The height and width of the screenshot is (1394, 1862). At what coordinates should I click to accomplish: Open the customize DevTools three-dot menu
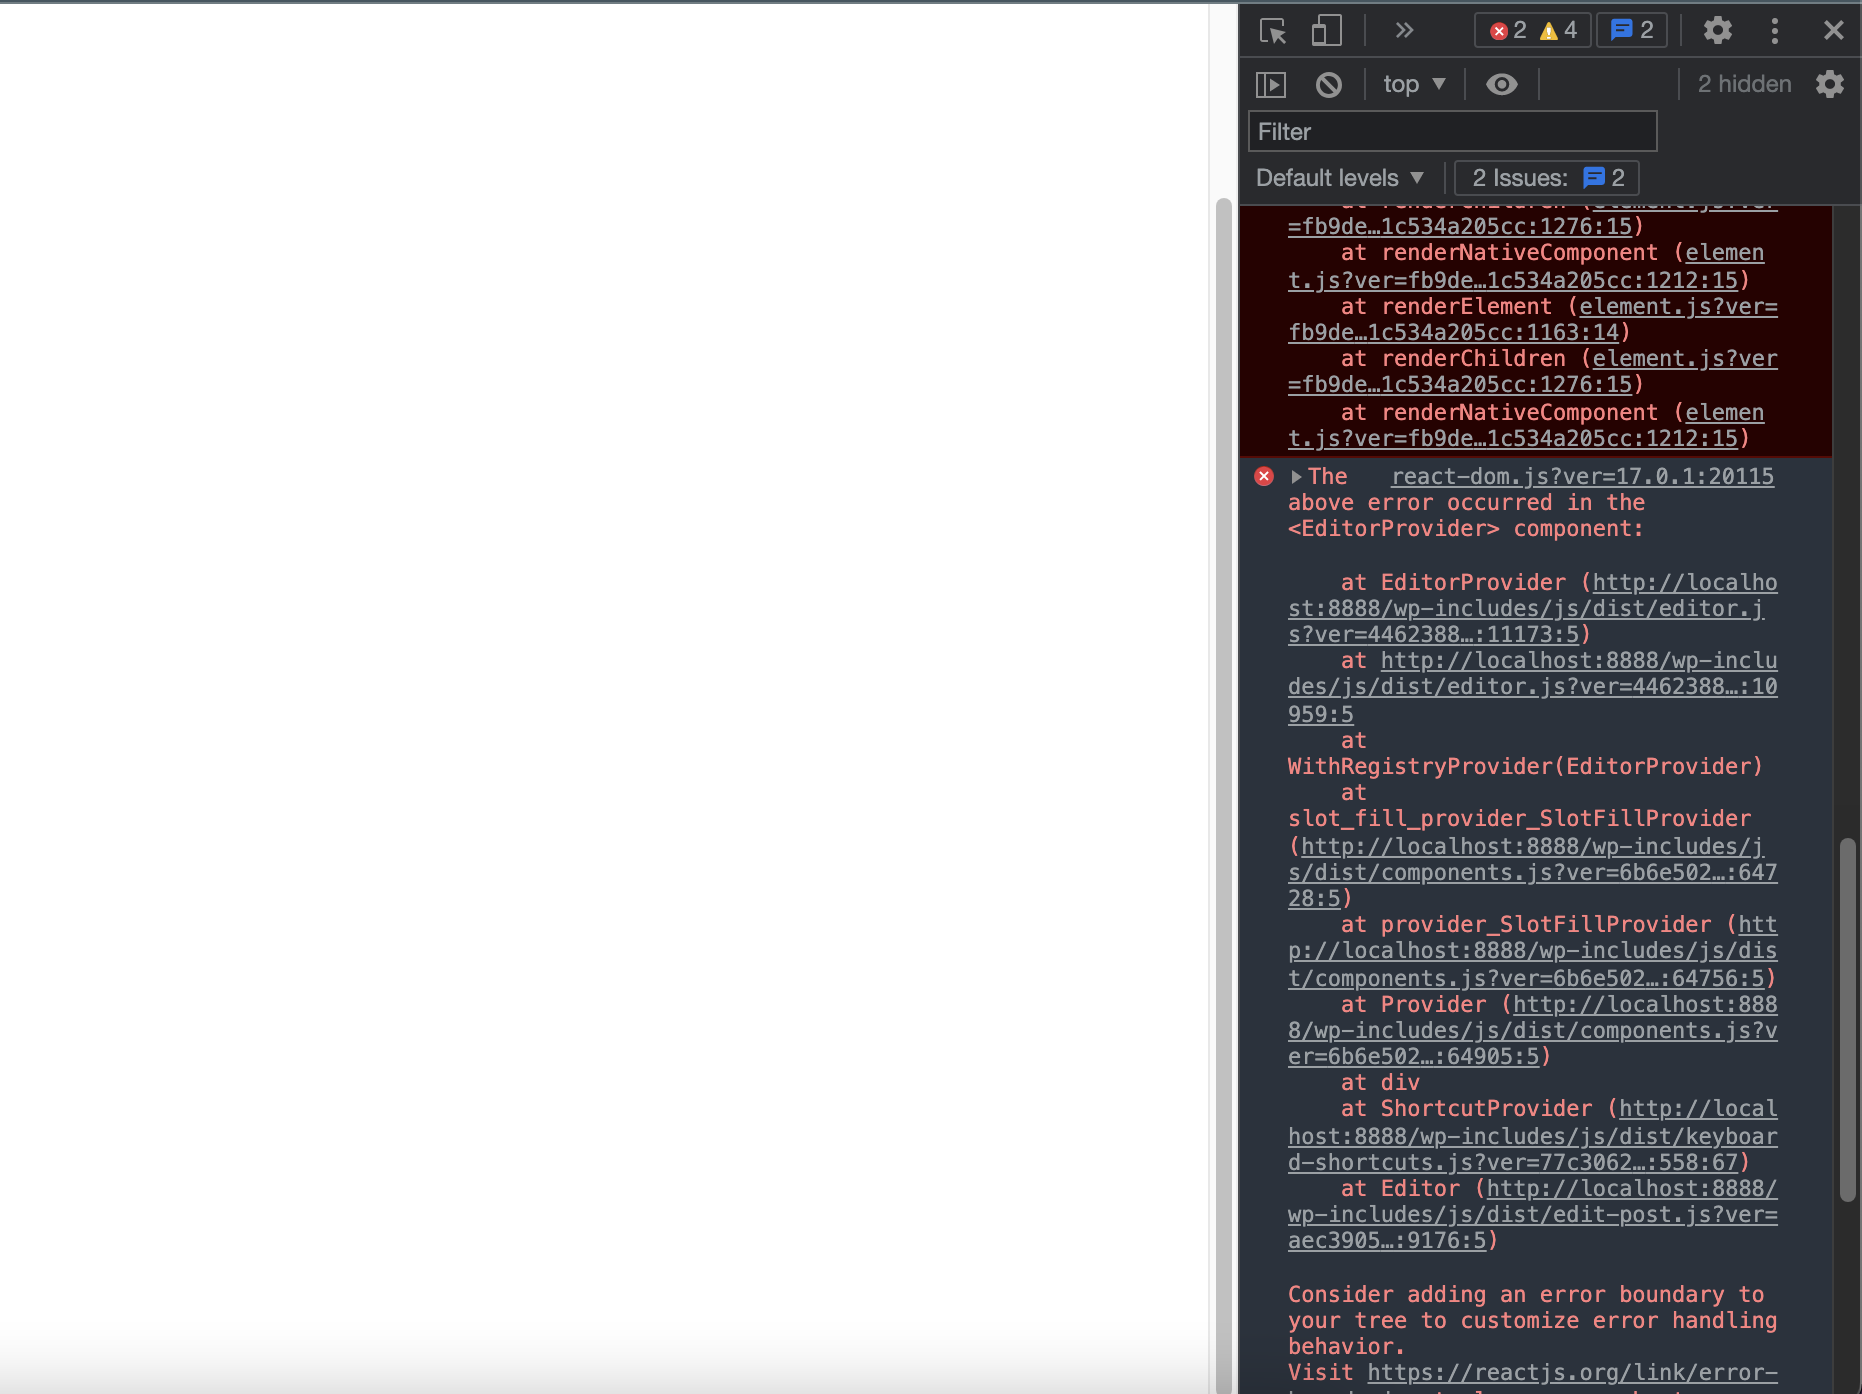(x=1775, y=30)
